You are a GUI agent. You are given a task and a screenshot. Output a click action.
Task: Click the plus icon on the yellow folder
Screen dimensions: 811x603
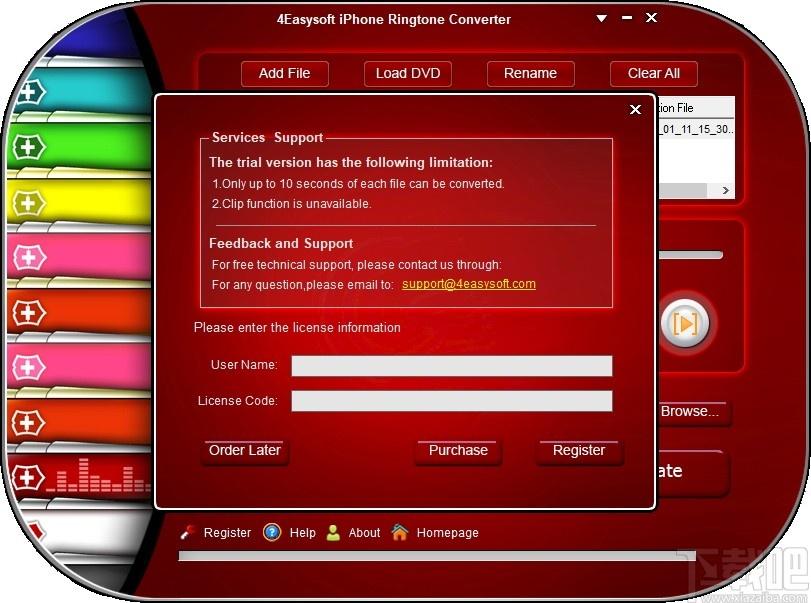(29, 203)
